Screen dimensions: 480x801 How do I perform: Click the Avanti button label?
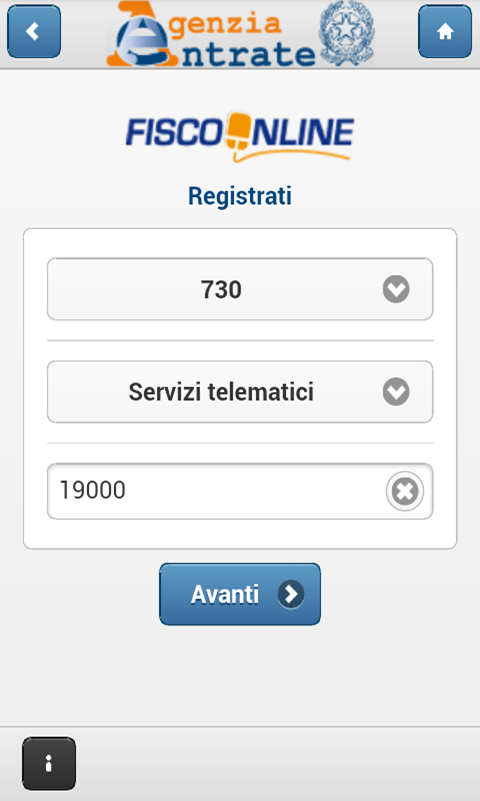[x=225, y=594]
